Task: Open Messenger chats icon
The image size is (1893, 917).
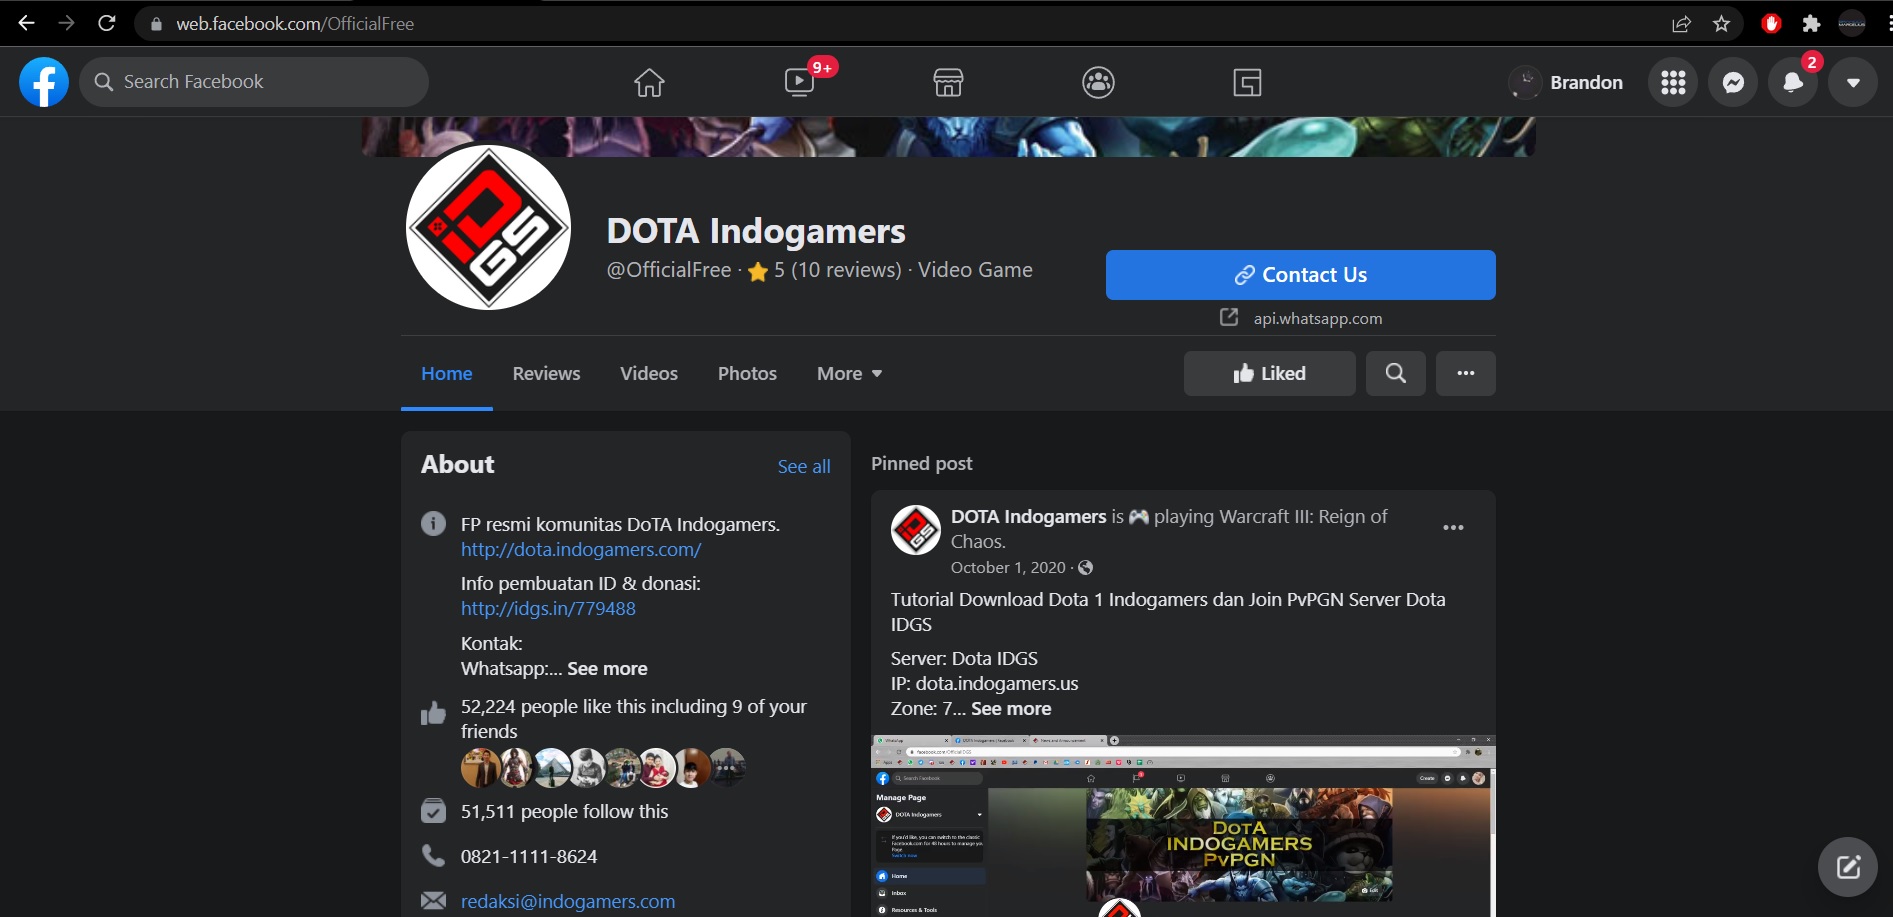Action: click(x=1733, y=82)
